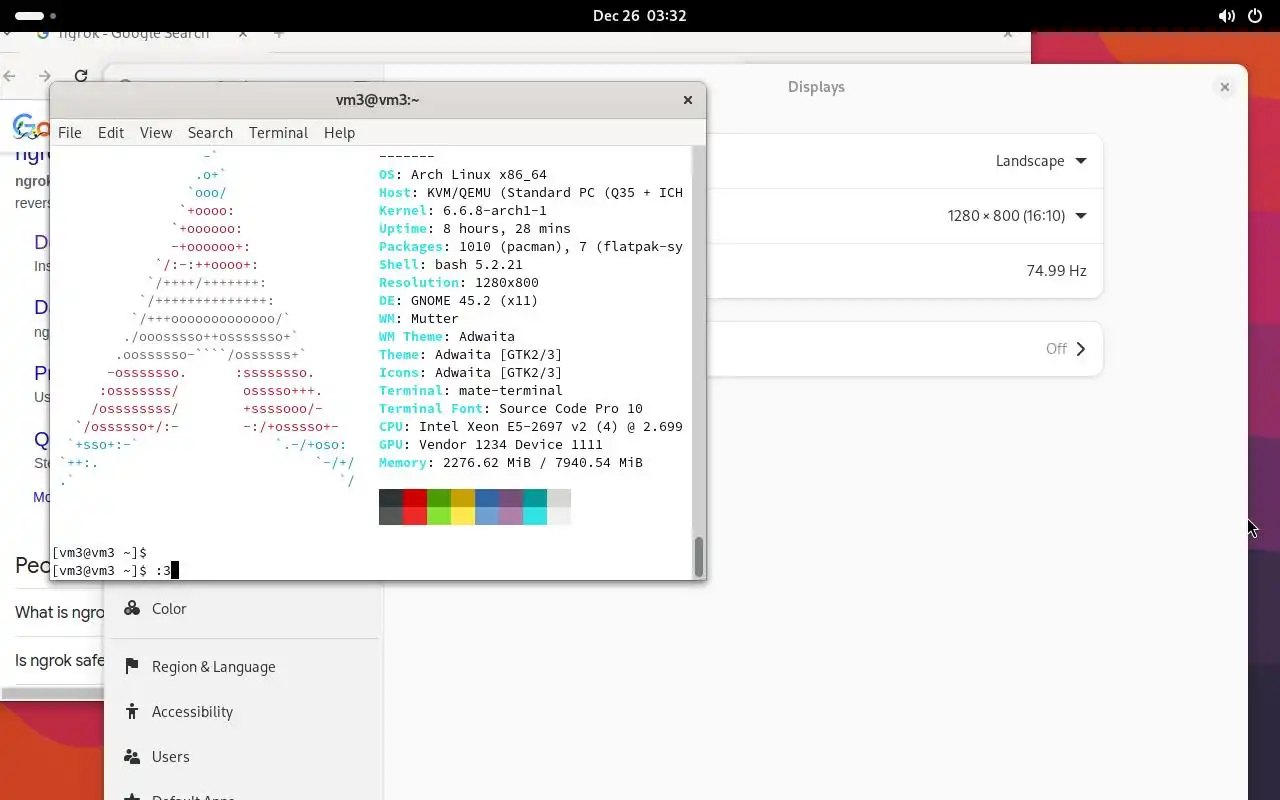Click the 'WM Theme: Adwaita' line
The image size is (1280, 800).
pyautogui.click(x=447, y=336)
